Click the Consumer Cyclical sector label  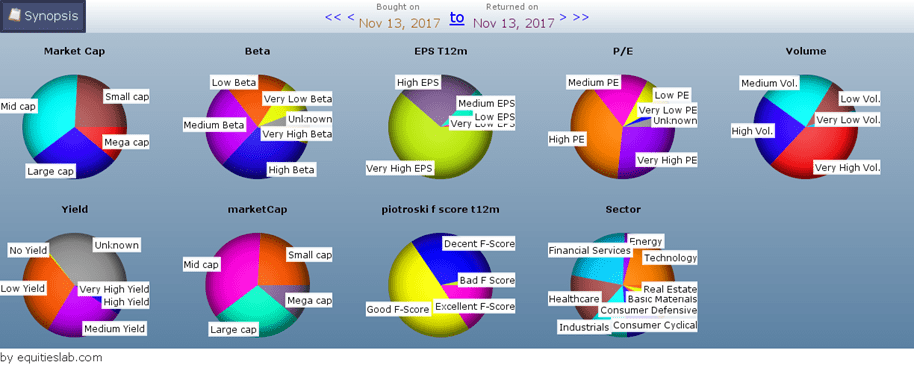click(655, 325)
